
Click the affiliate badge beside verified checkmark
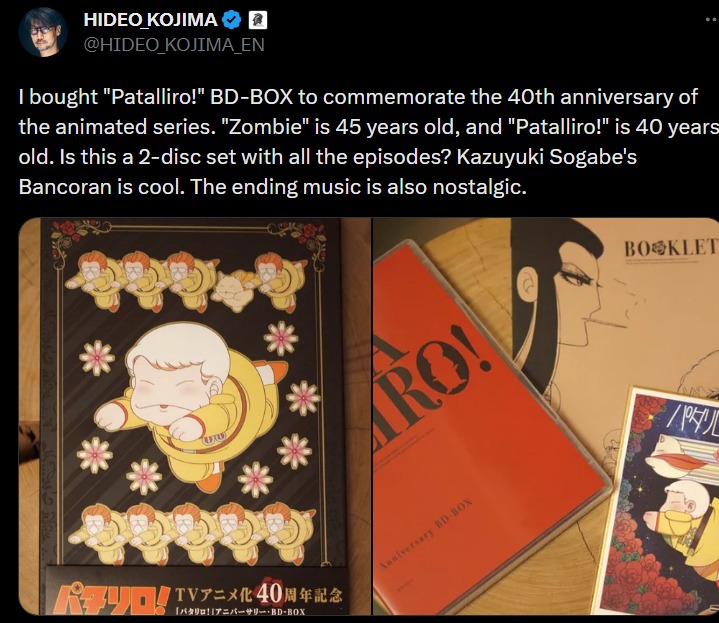coord(257,20)
